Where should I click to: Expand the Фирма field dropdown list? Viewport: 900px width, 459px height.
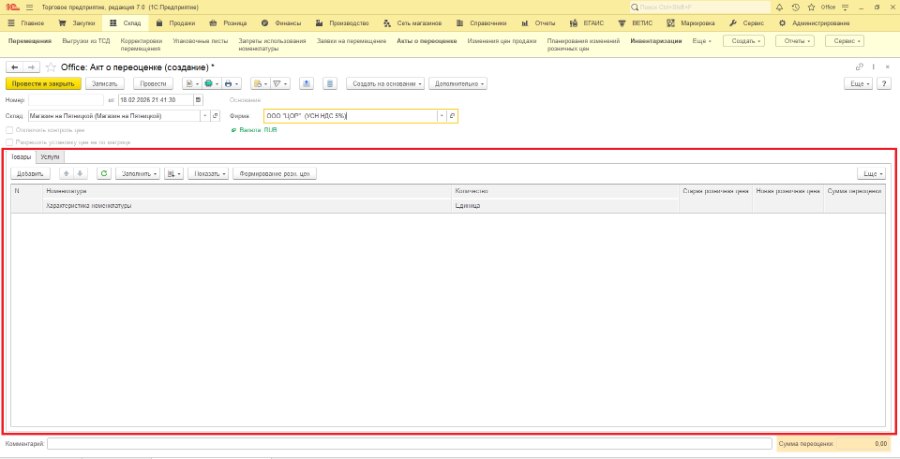442,116
